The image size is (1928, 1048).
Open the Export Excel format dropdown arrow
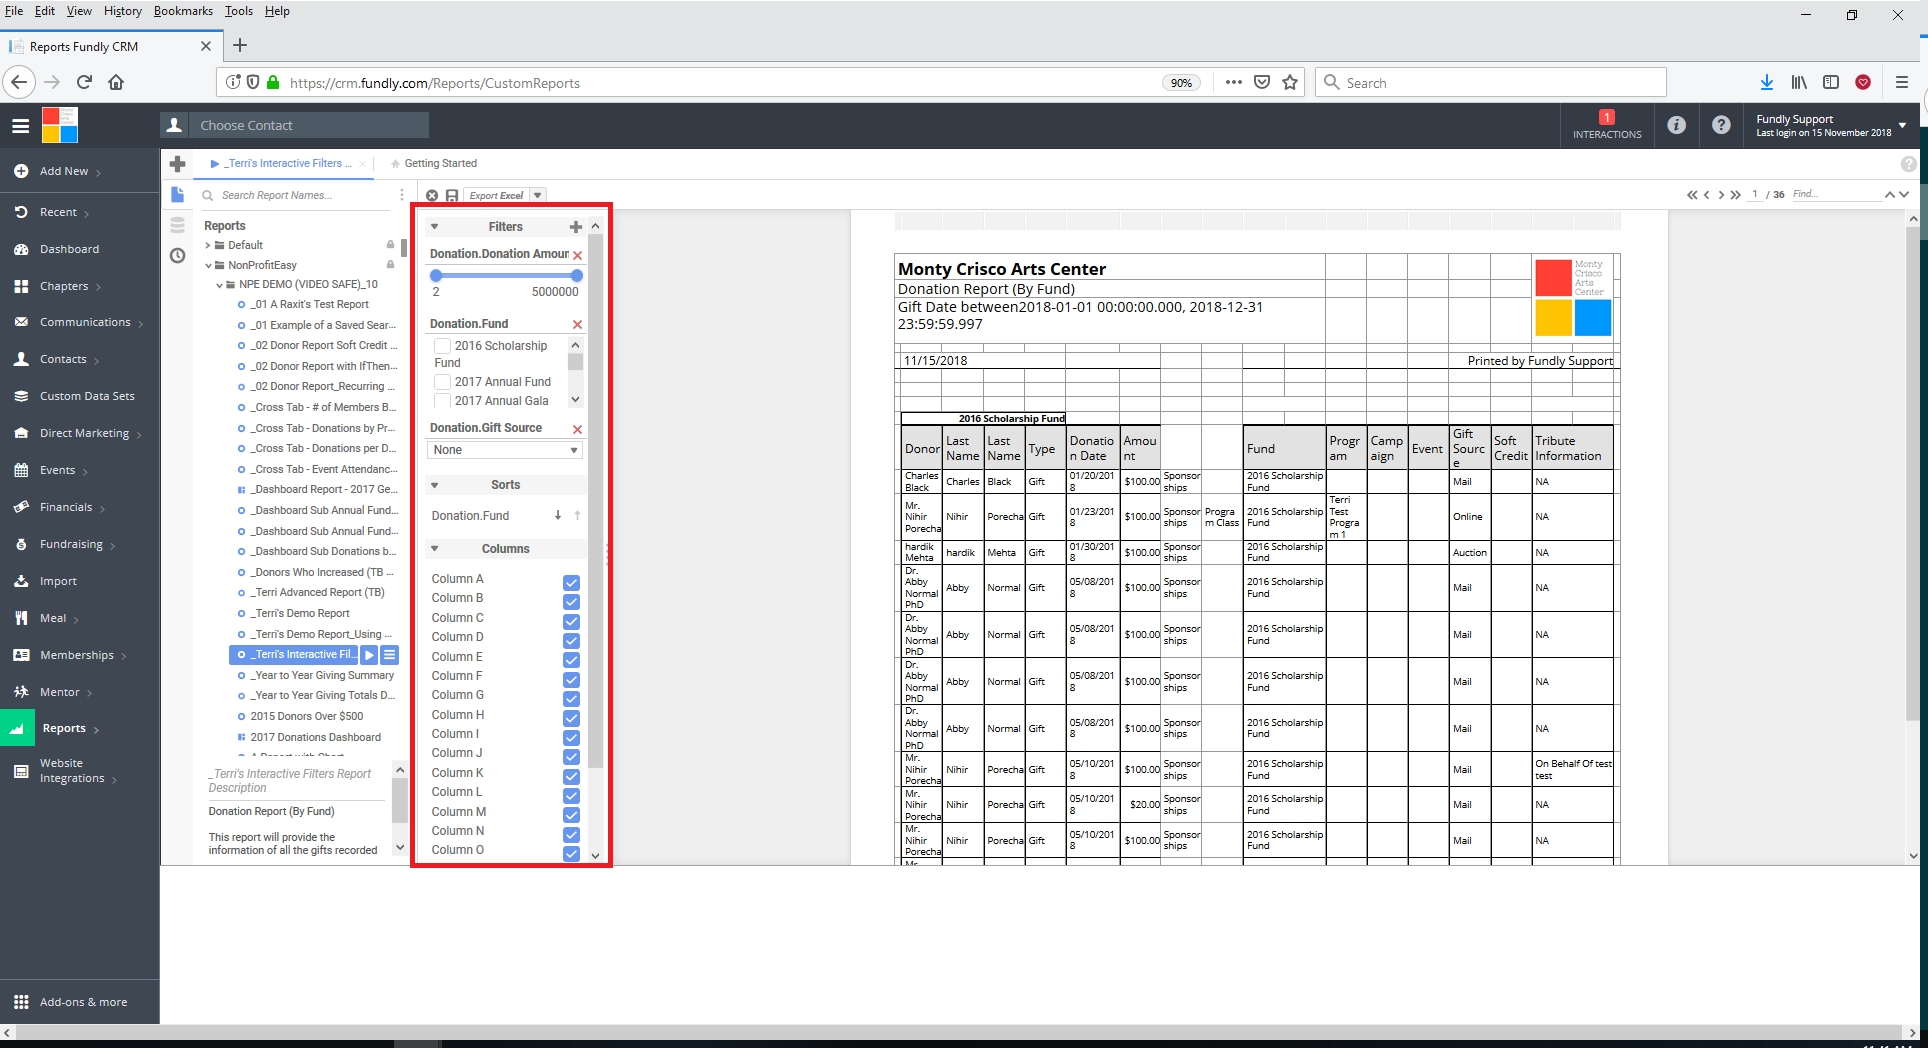coord(537,195)
